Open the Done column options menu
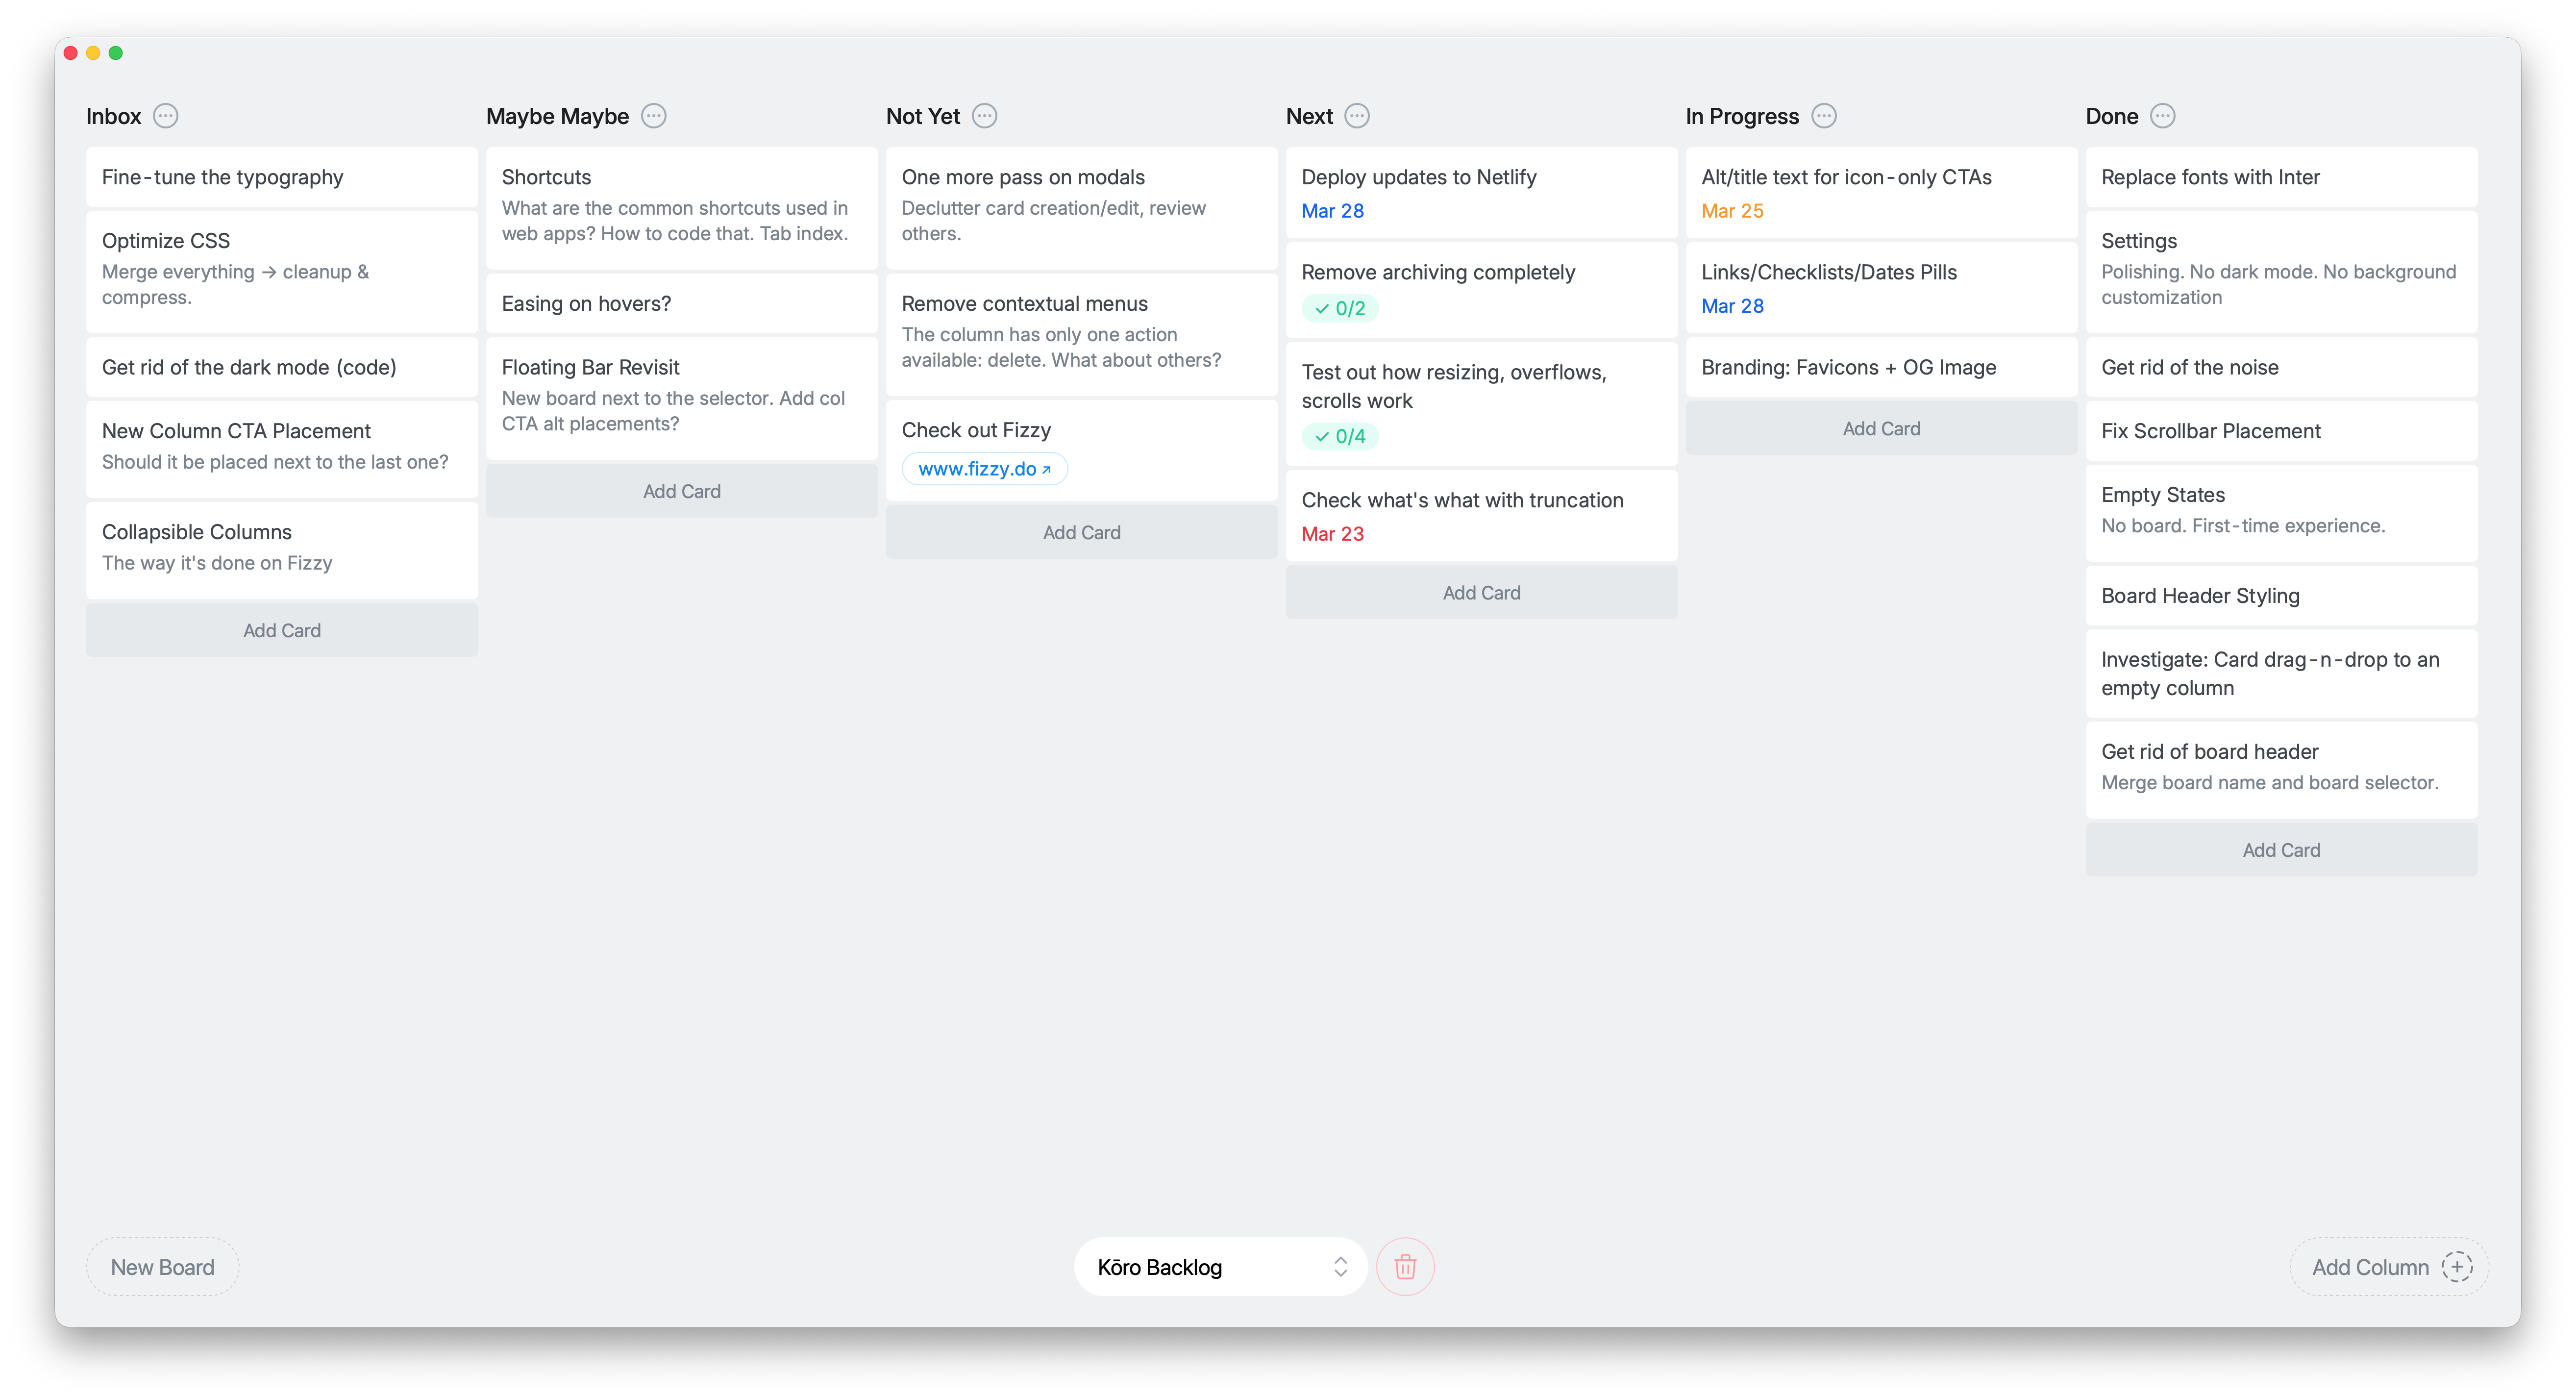This screenshot has height=1400, width=2576. click(2163, 116)
